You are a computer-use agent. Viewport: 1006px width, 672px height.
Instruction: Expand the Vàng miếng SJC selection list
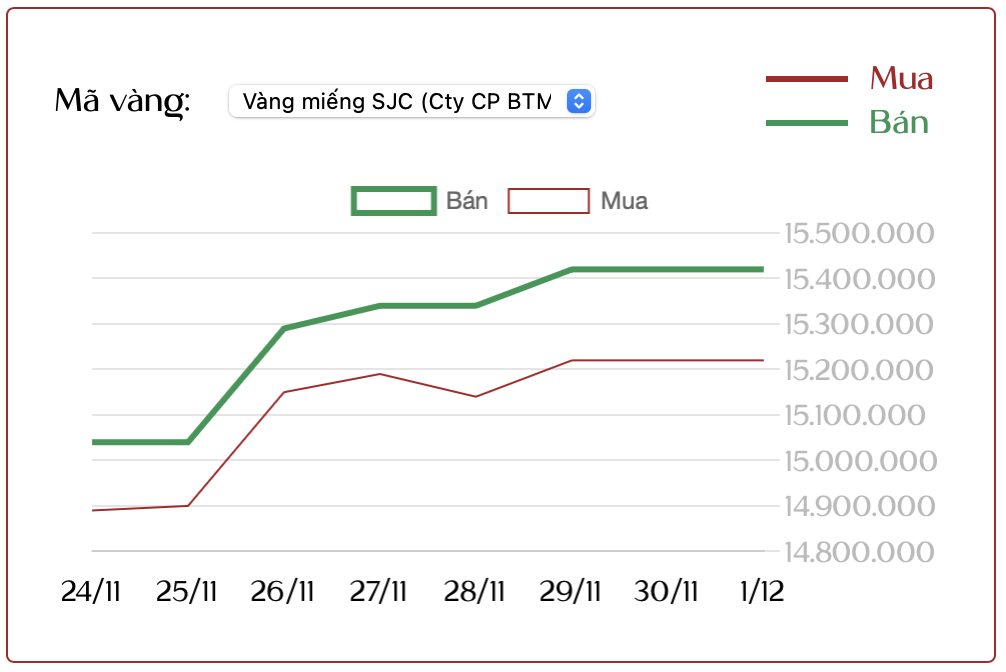[410, 101]
